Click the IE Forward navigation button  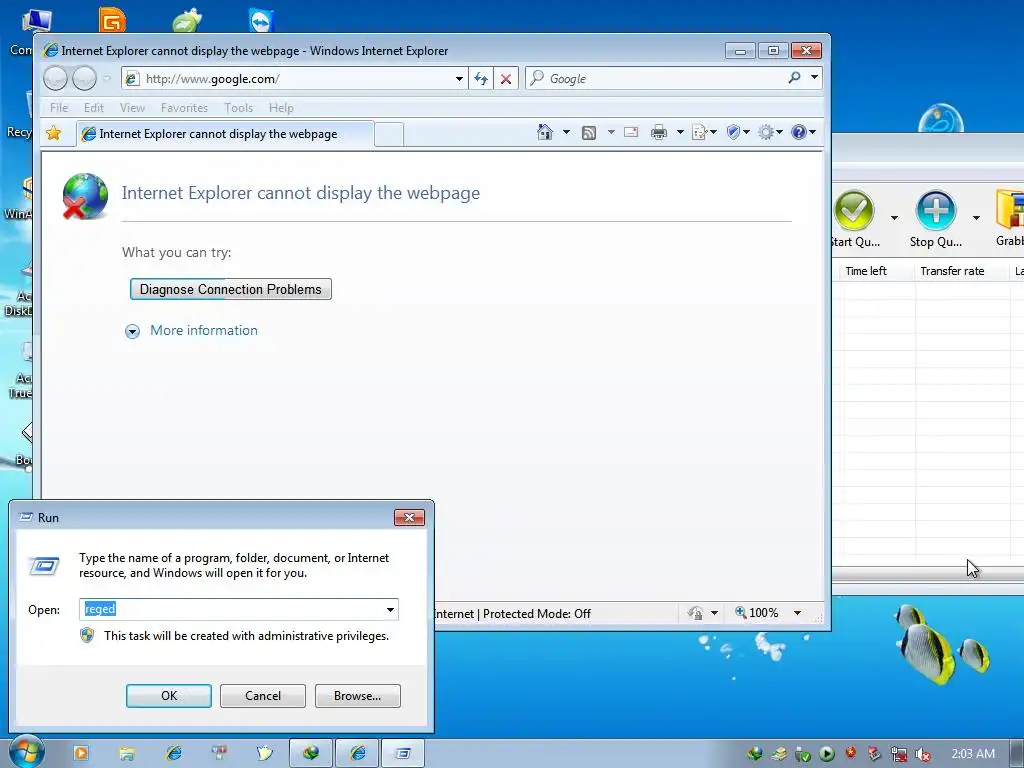(84, 79)
